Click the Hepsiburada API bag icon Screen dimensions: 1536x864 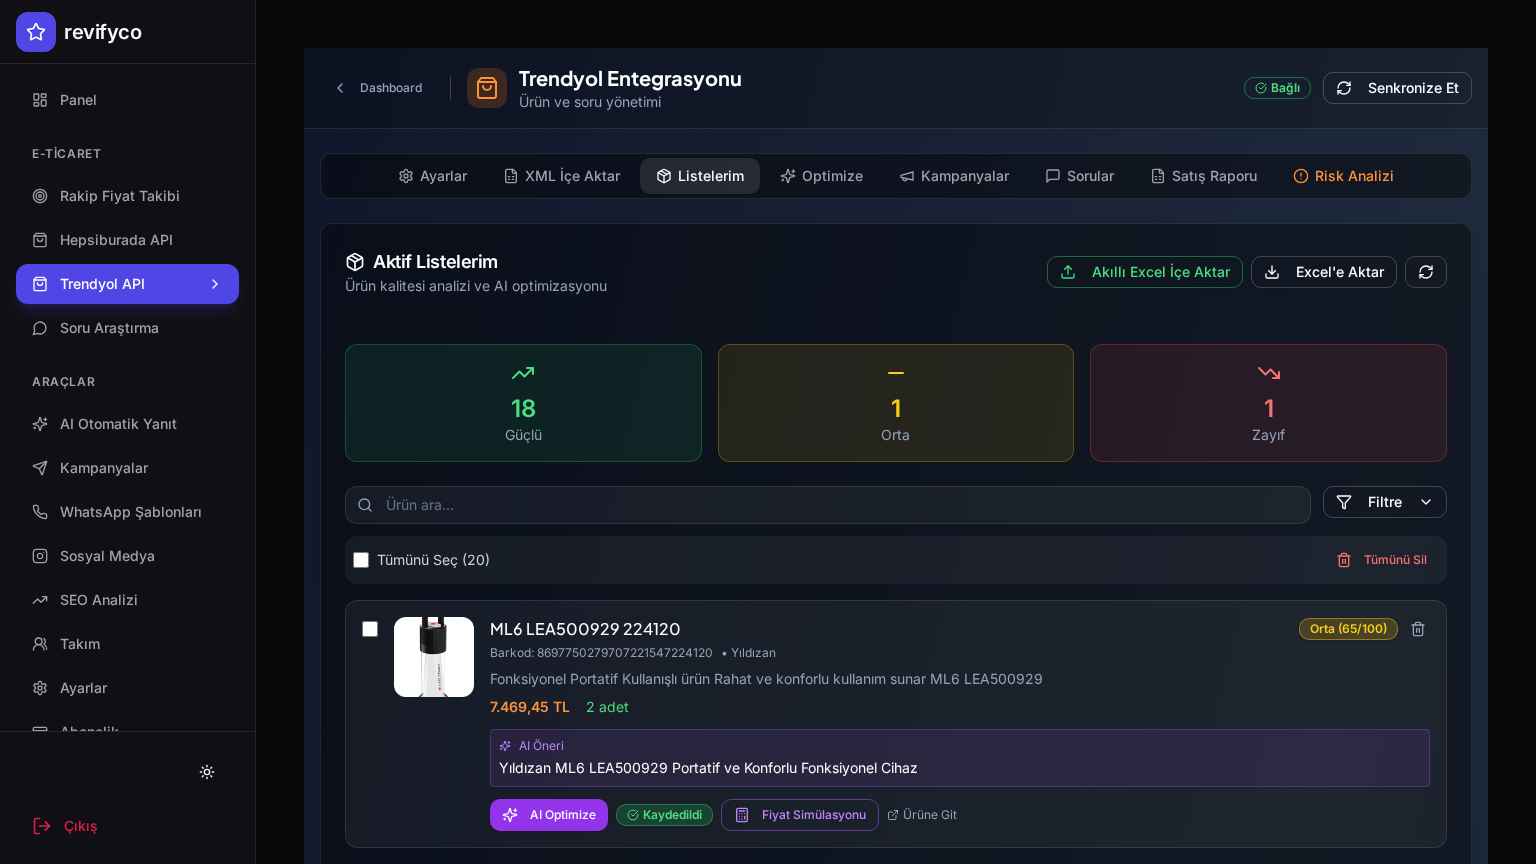pyautogui.click(x=40, y=240)
